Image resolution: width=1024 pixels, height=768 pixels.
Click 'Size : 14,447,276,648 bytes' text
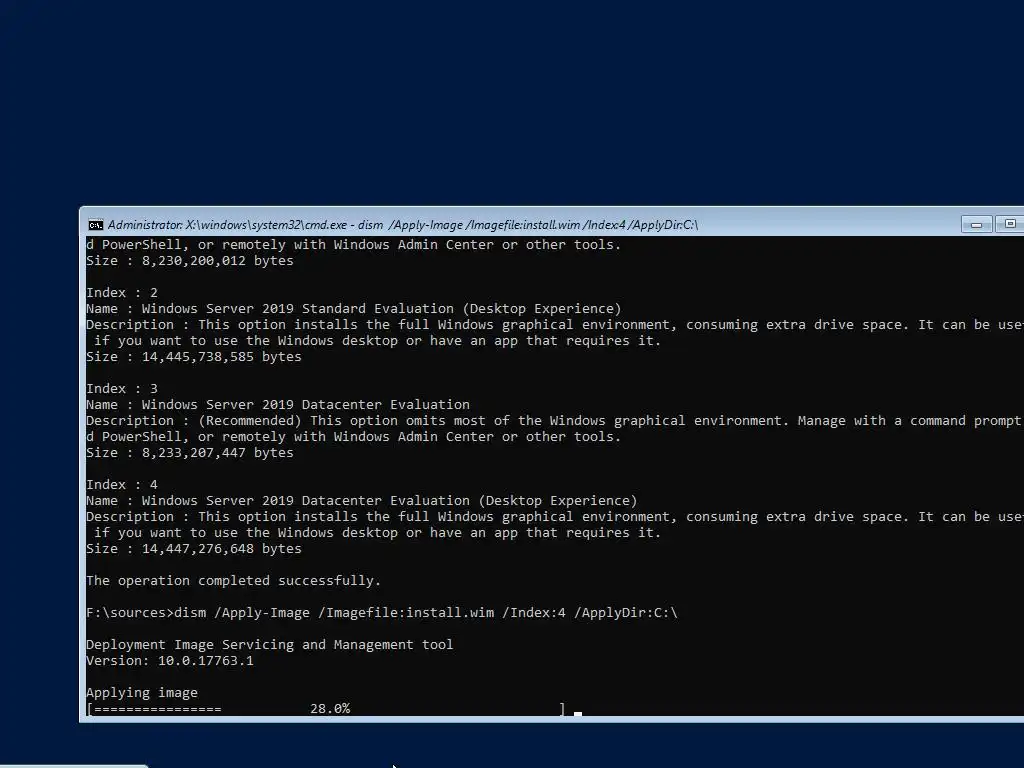pos(194,549)
